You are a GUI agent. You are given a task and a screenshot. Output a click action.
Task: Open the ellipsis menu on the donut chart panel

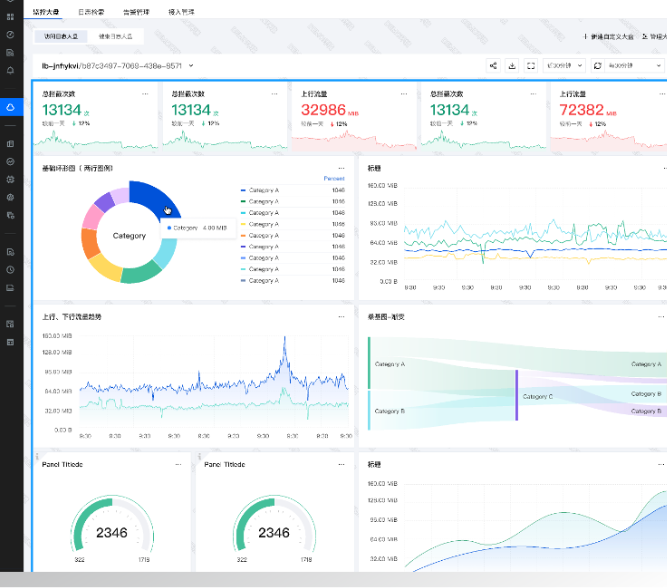[341, 168]
